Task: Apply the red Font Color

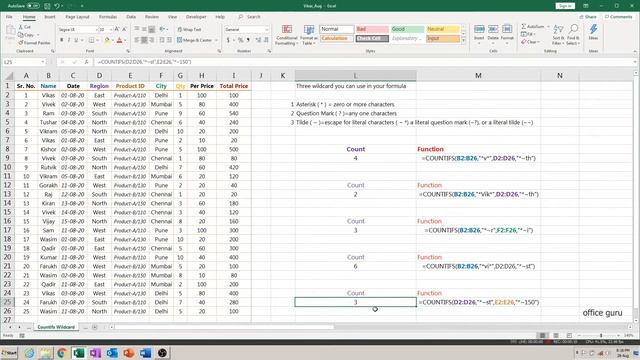Action: [x=119, y=40]
